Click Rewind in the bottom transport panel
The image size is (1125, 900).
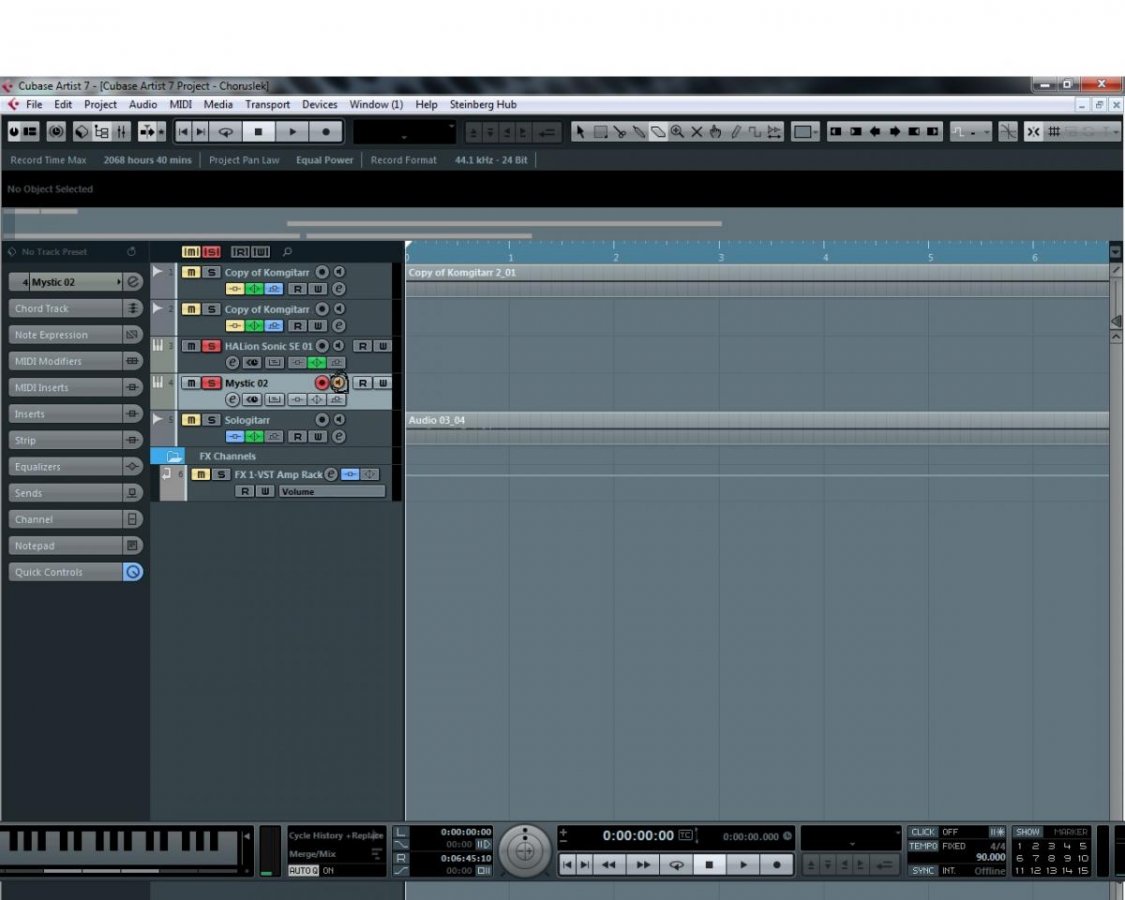tap(608, 865)
